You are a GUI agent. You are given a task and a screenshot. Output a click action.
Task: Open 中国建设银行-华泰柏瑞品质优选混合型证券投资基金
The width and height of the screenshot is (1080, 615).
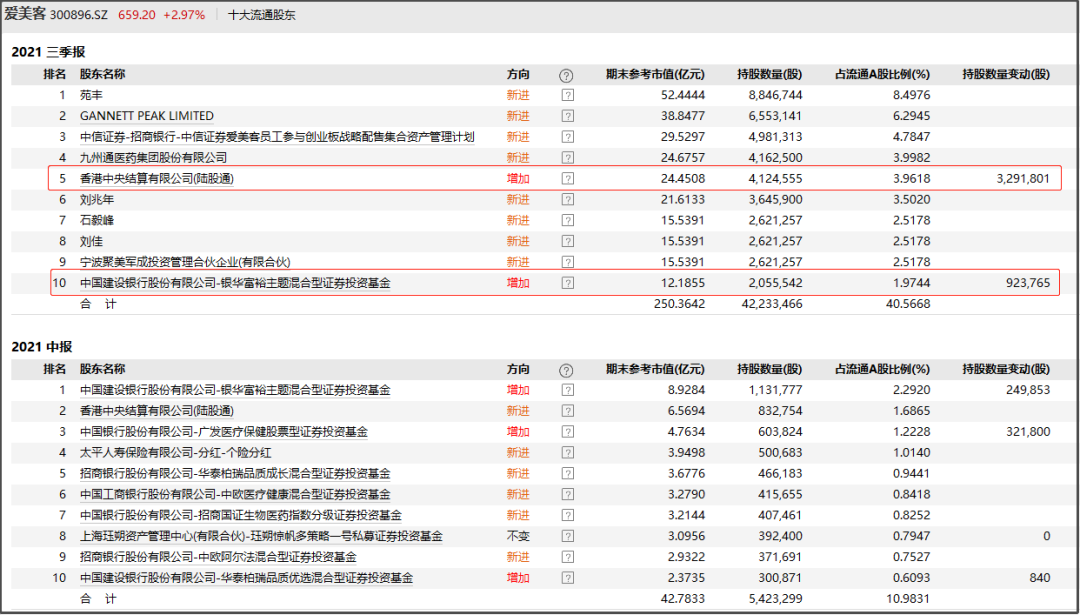247,578
